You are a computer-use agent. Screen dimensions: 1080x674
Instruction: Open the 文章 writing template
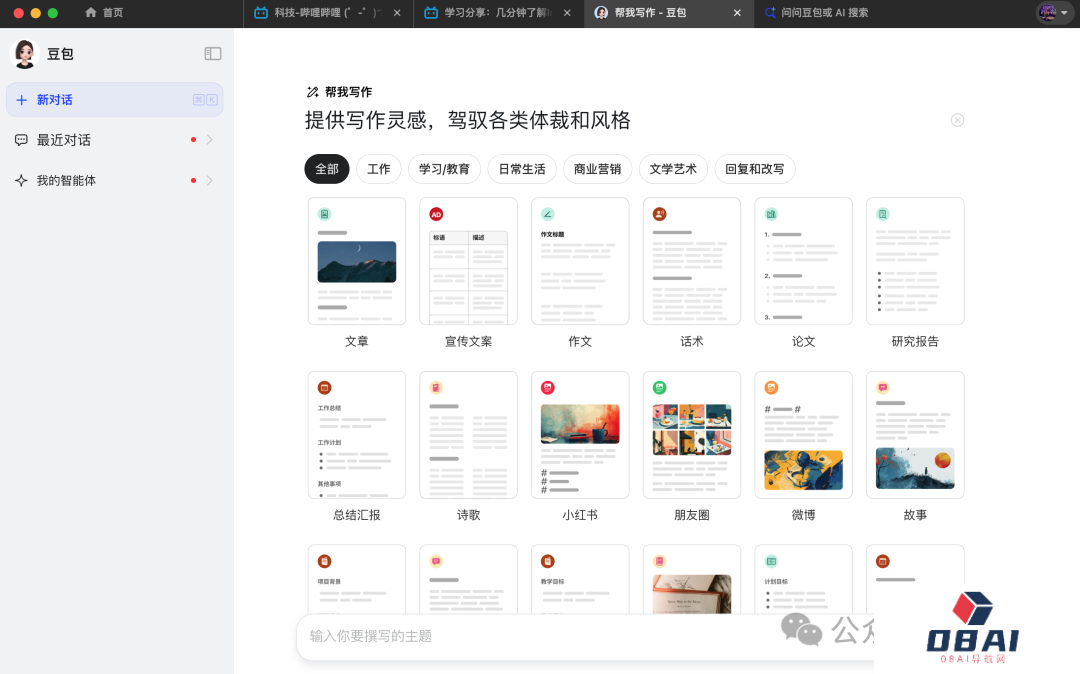(357, 261)
